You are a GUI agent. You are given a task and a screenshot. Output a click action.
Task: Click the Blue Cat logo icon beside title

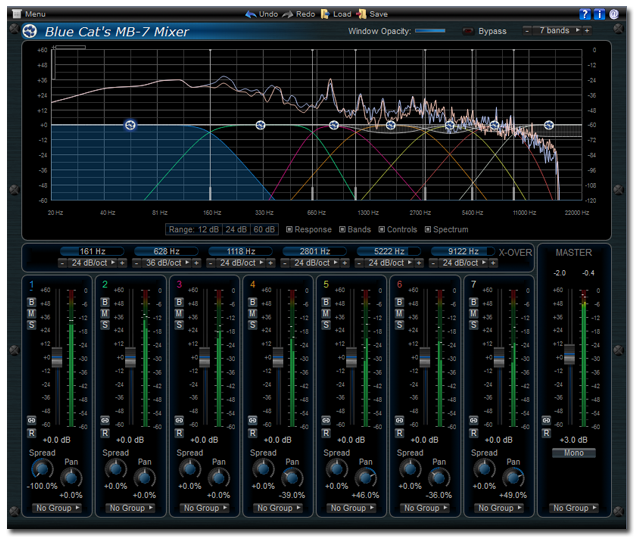coord(30,31)
